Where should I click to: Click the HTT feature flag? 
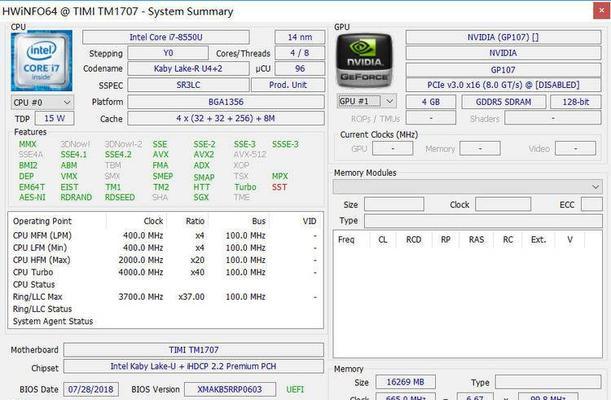[x=201, y=187]
